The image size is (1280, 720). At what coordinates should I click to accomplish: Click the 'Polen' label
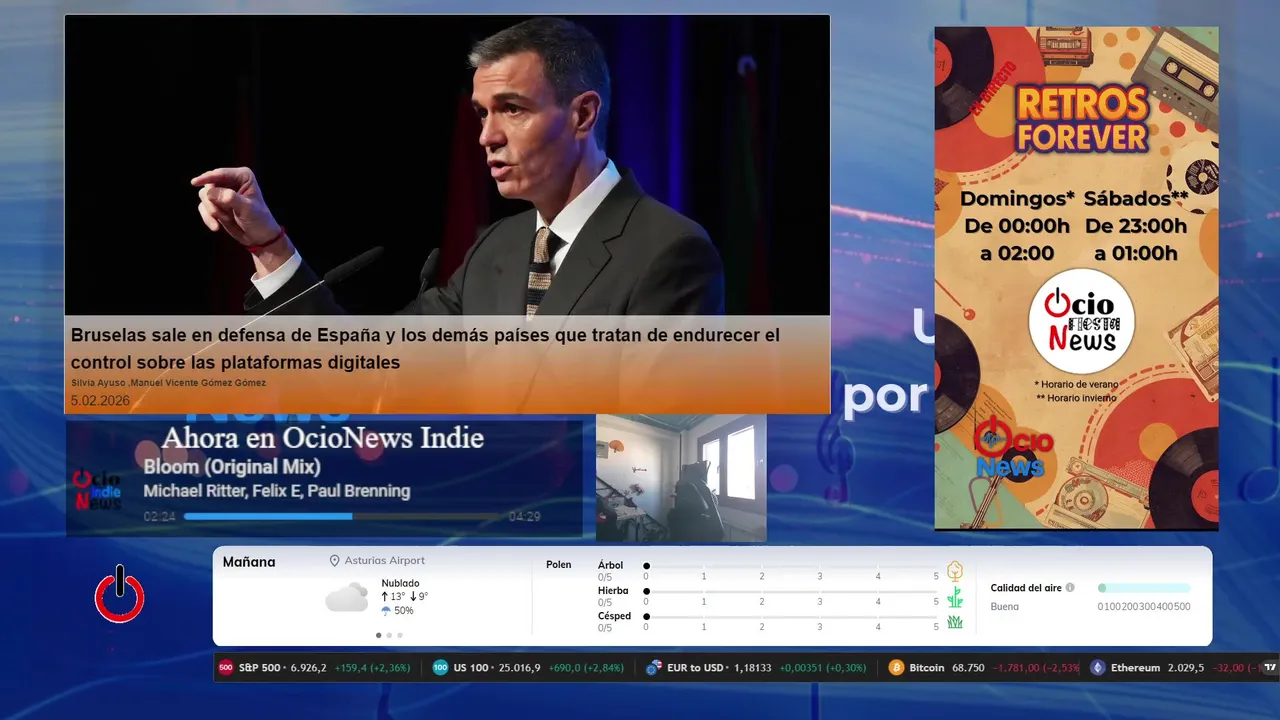[559, 565]
